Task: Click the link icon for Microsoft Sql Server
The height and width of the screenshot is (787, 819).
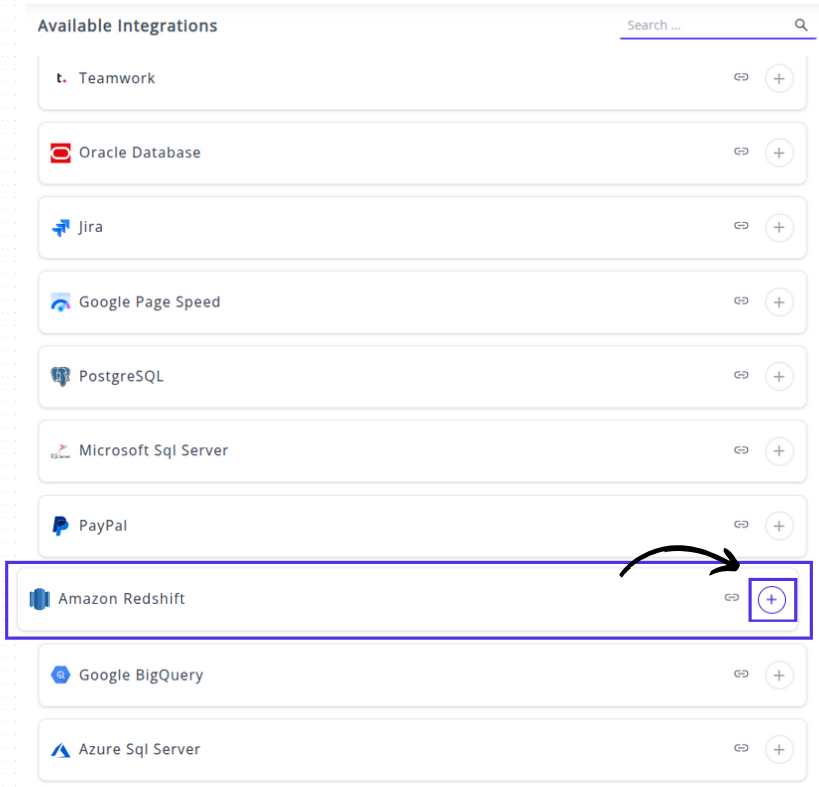Action: [x=741, y=450]
